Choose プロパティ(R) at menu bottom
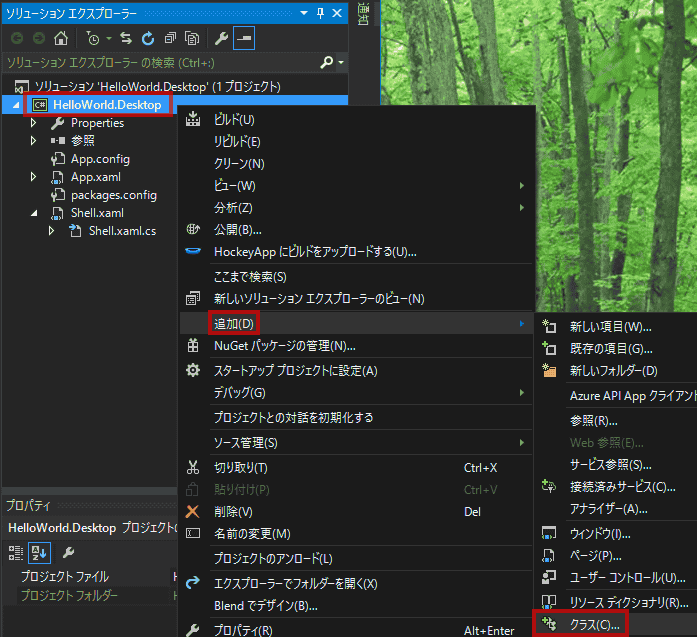Image resolution: width=697 pixels, height=637 pixels. [x=356, y=629]
